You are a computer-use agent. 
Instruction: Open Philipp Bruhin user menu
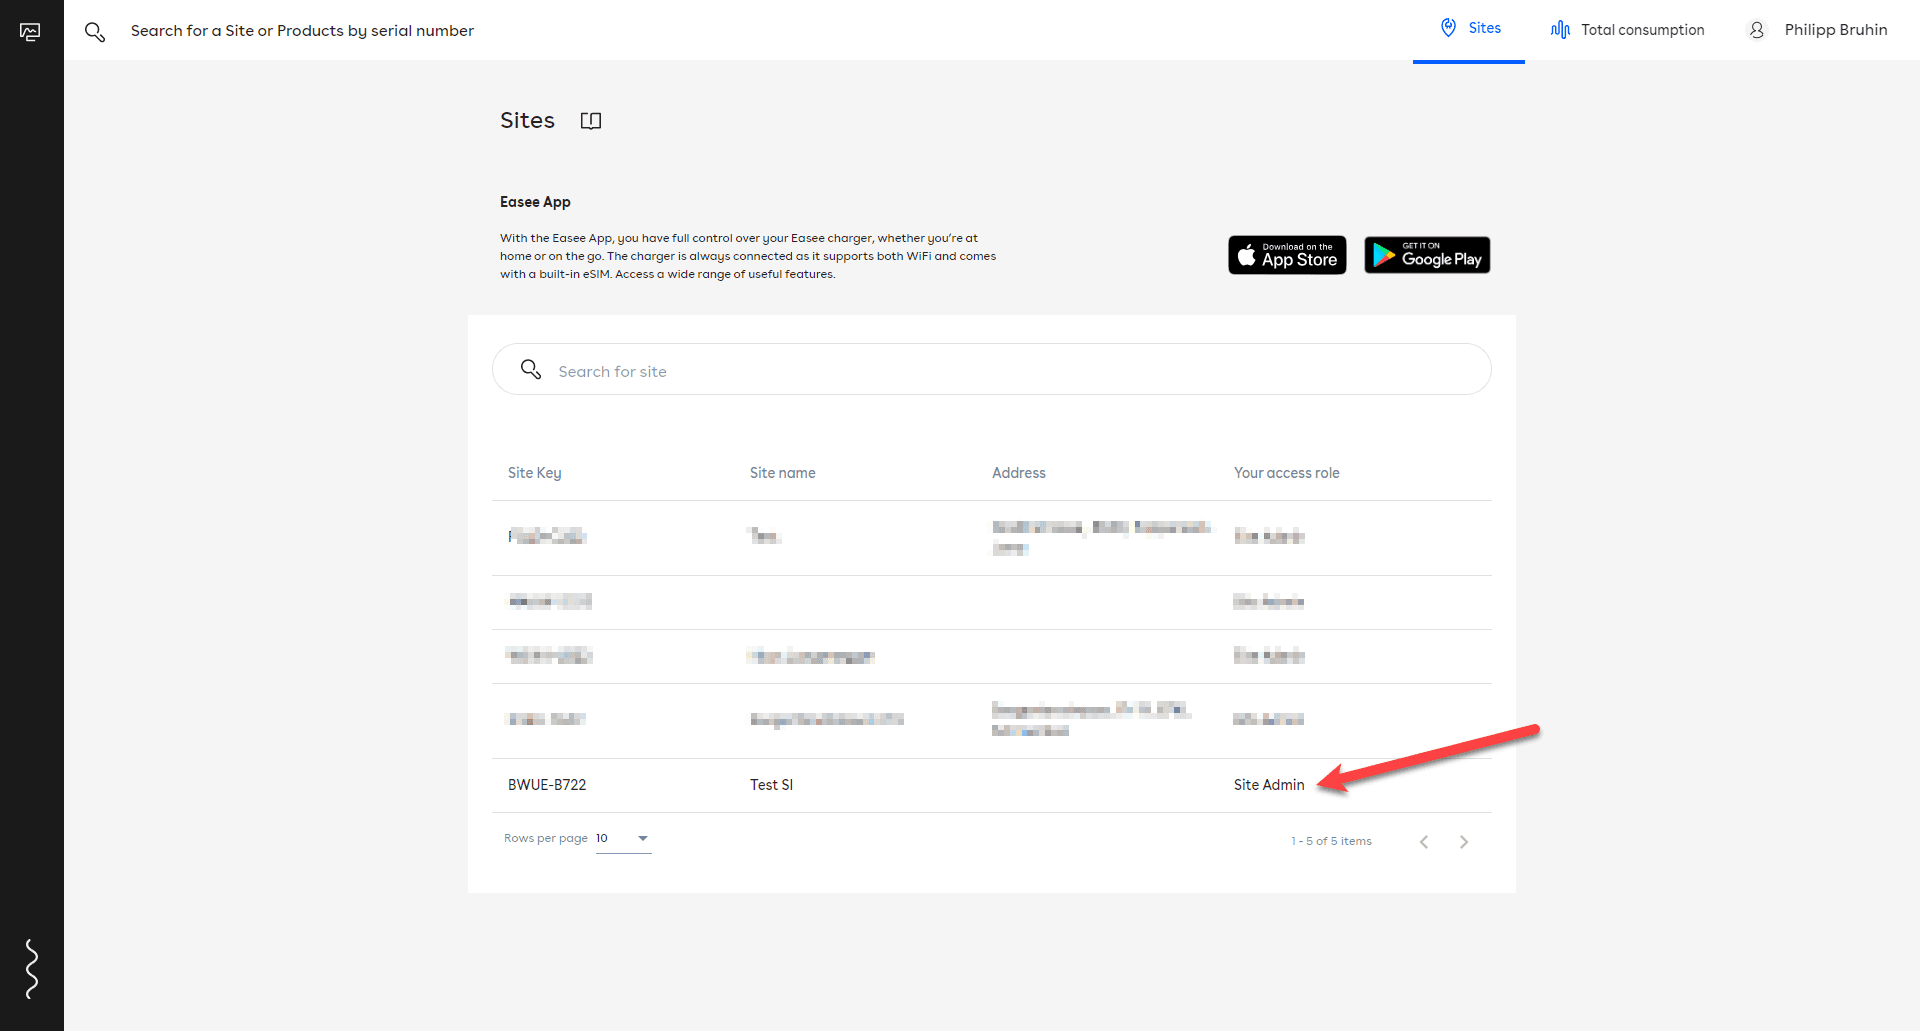(1817, 30)
